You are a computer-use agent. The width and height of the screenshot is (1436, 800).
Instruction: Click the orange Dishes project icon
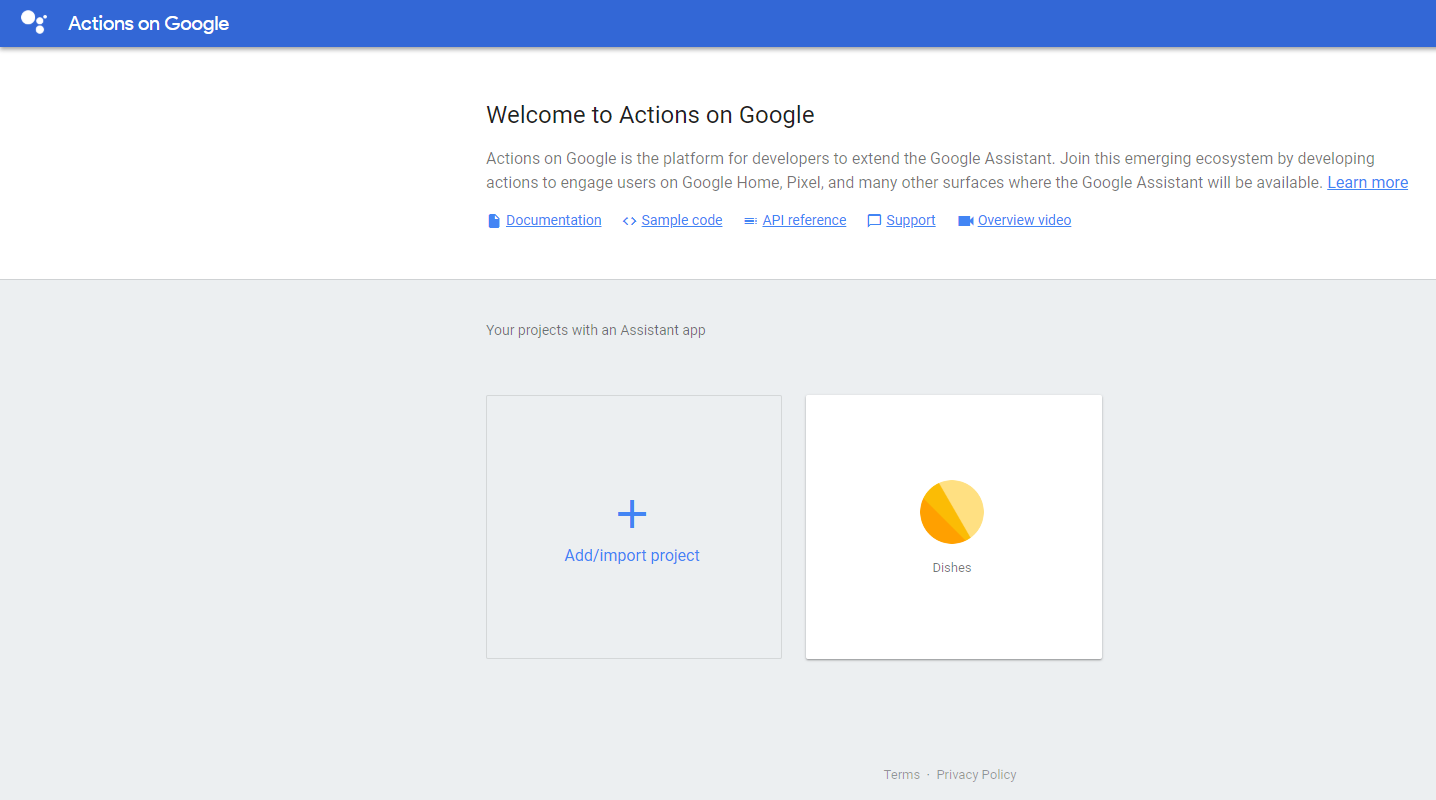coord(952,512)
